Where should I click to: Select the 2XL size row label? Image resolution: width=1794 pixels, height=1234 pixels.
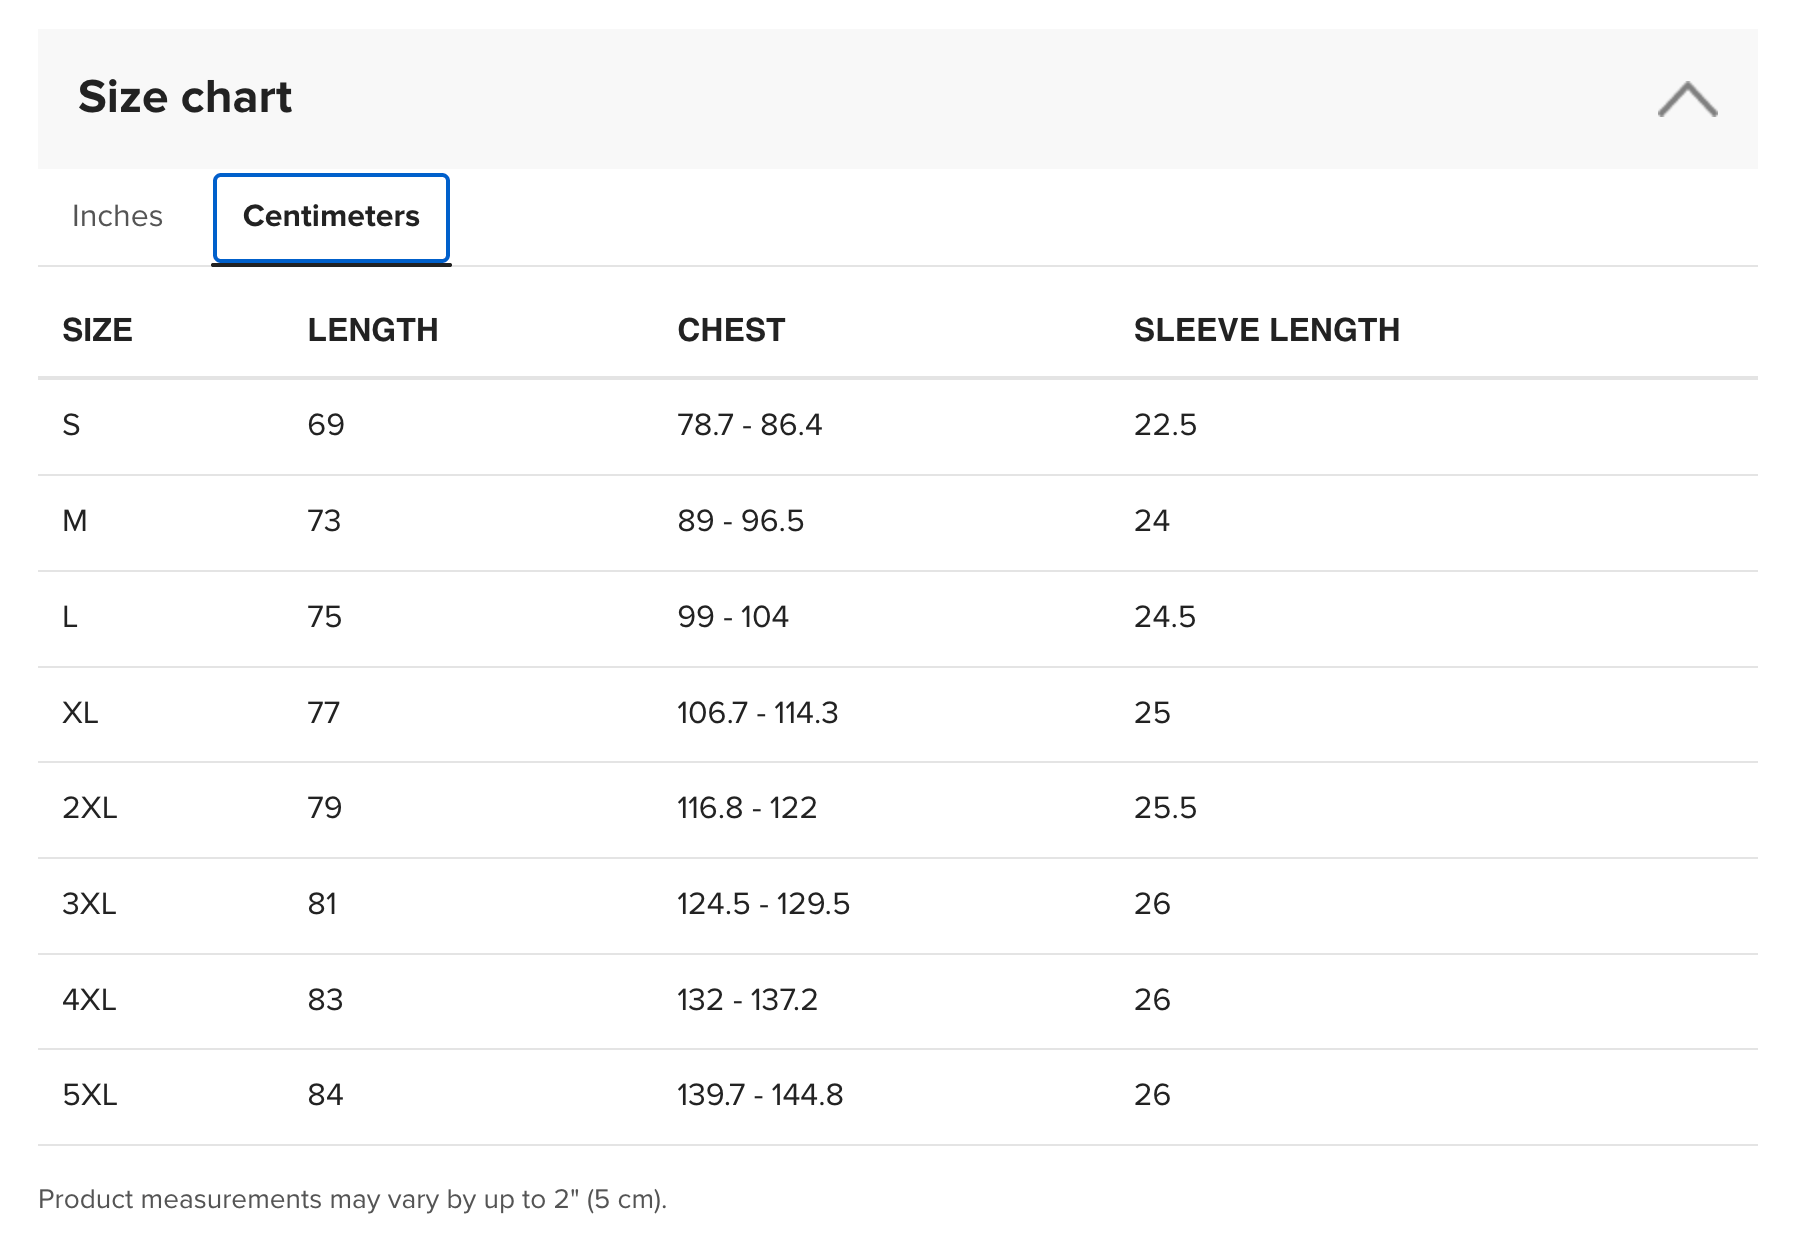(90, 808)
